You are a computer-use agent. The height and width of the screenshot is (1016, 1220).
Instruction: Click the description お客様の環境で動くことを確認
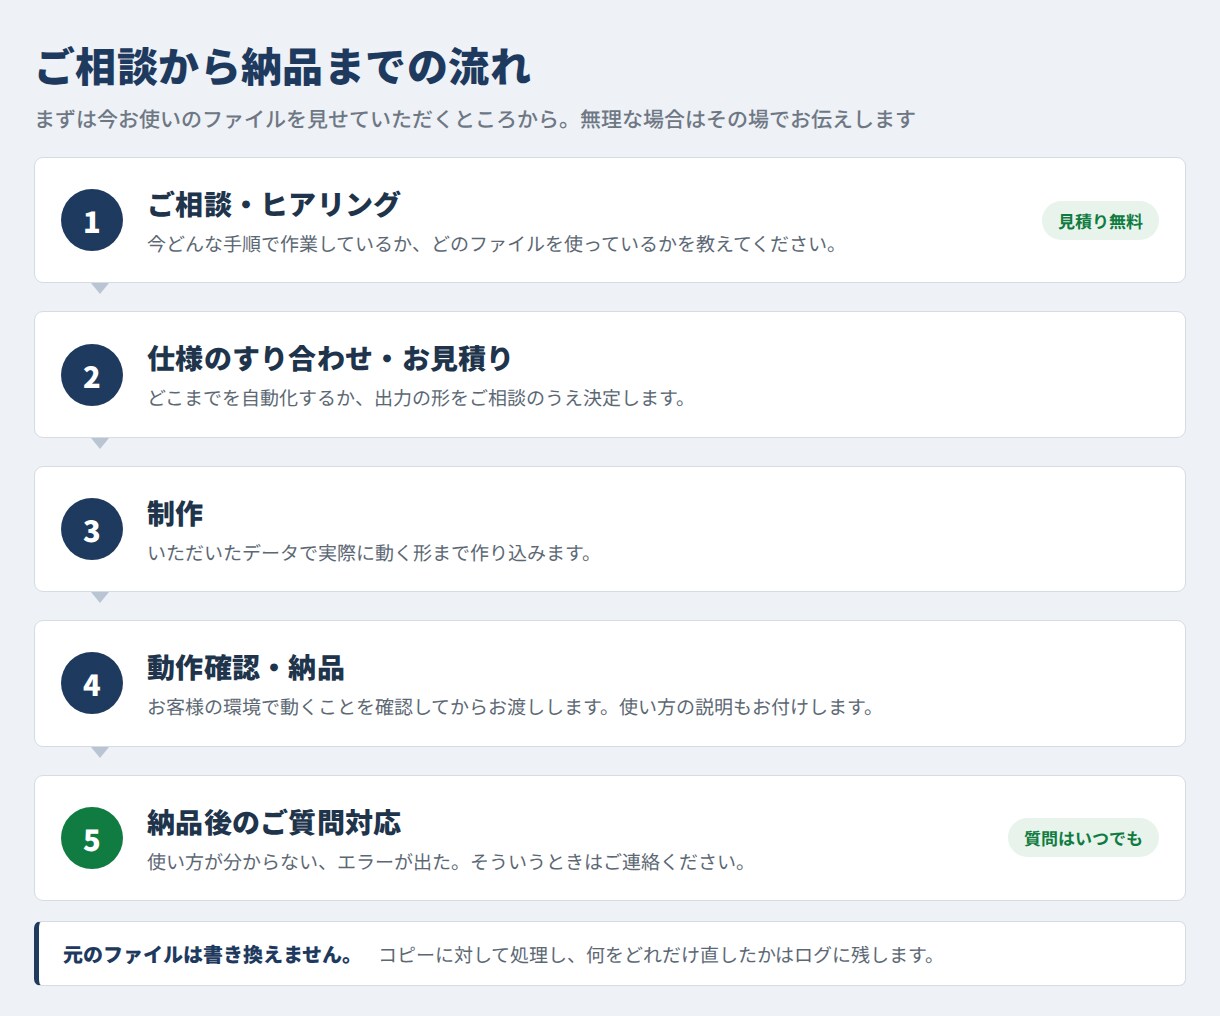coord(511,707)
